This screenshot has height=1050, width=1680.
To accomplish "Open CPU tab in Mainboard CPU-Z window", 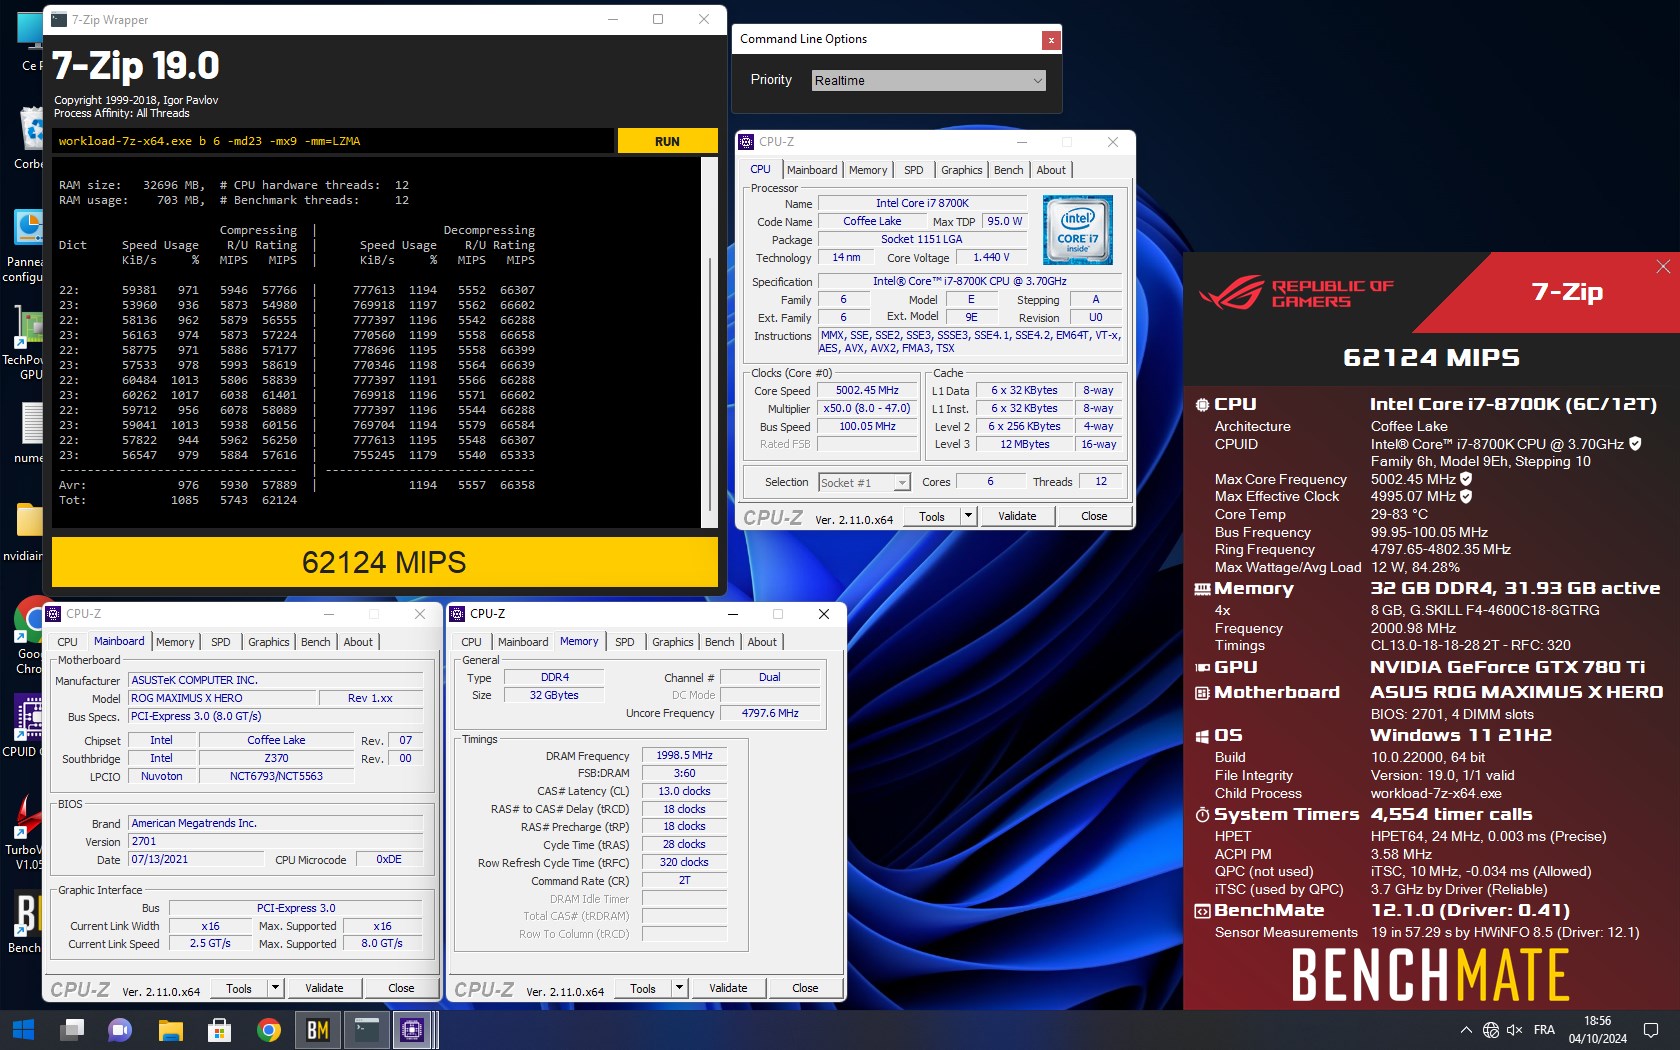I will tap(67, 642).
